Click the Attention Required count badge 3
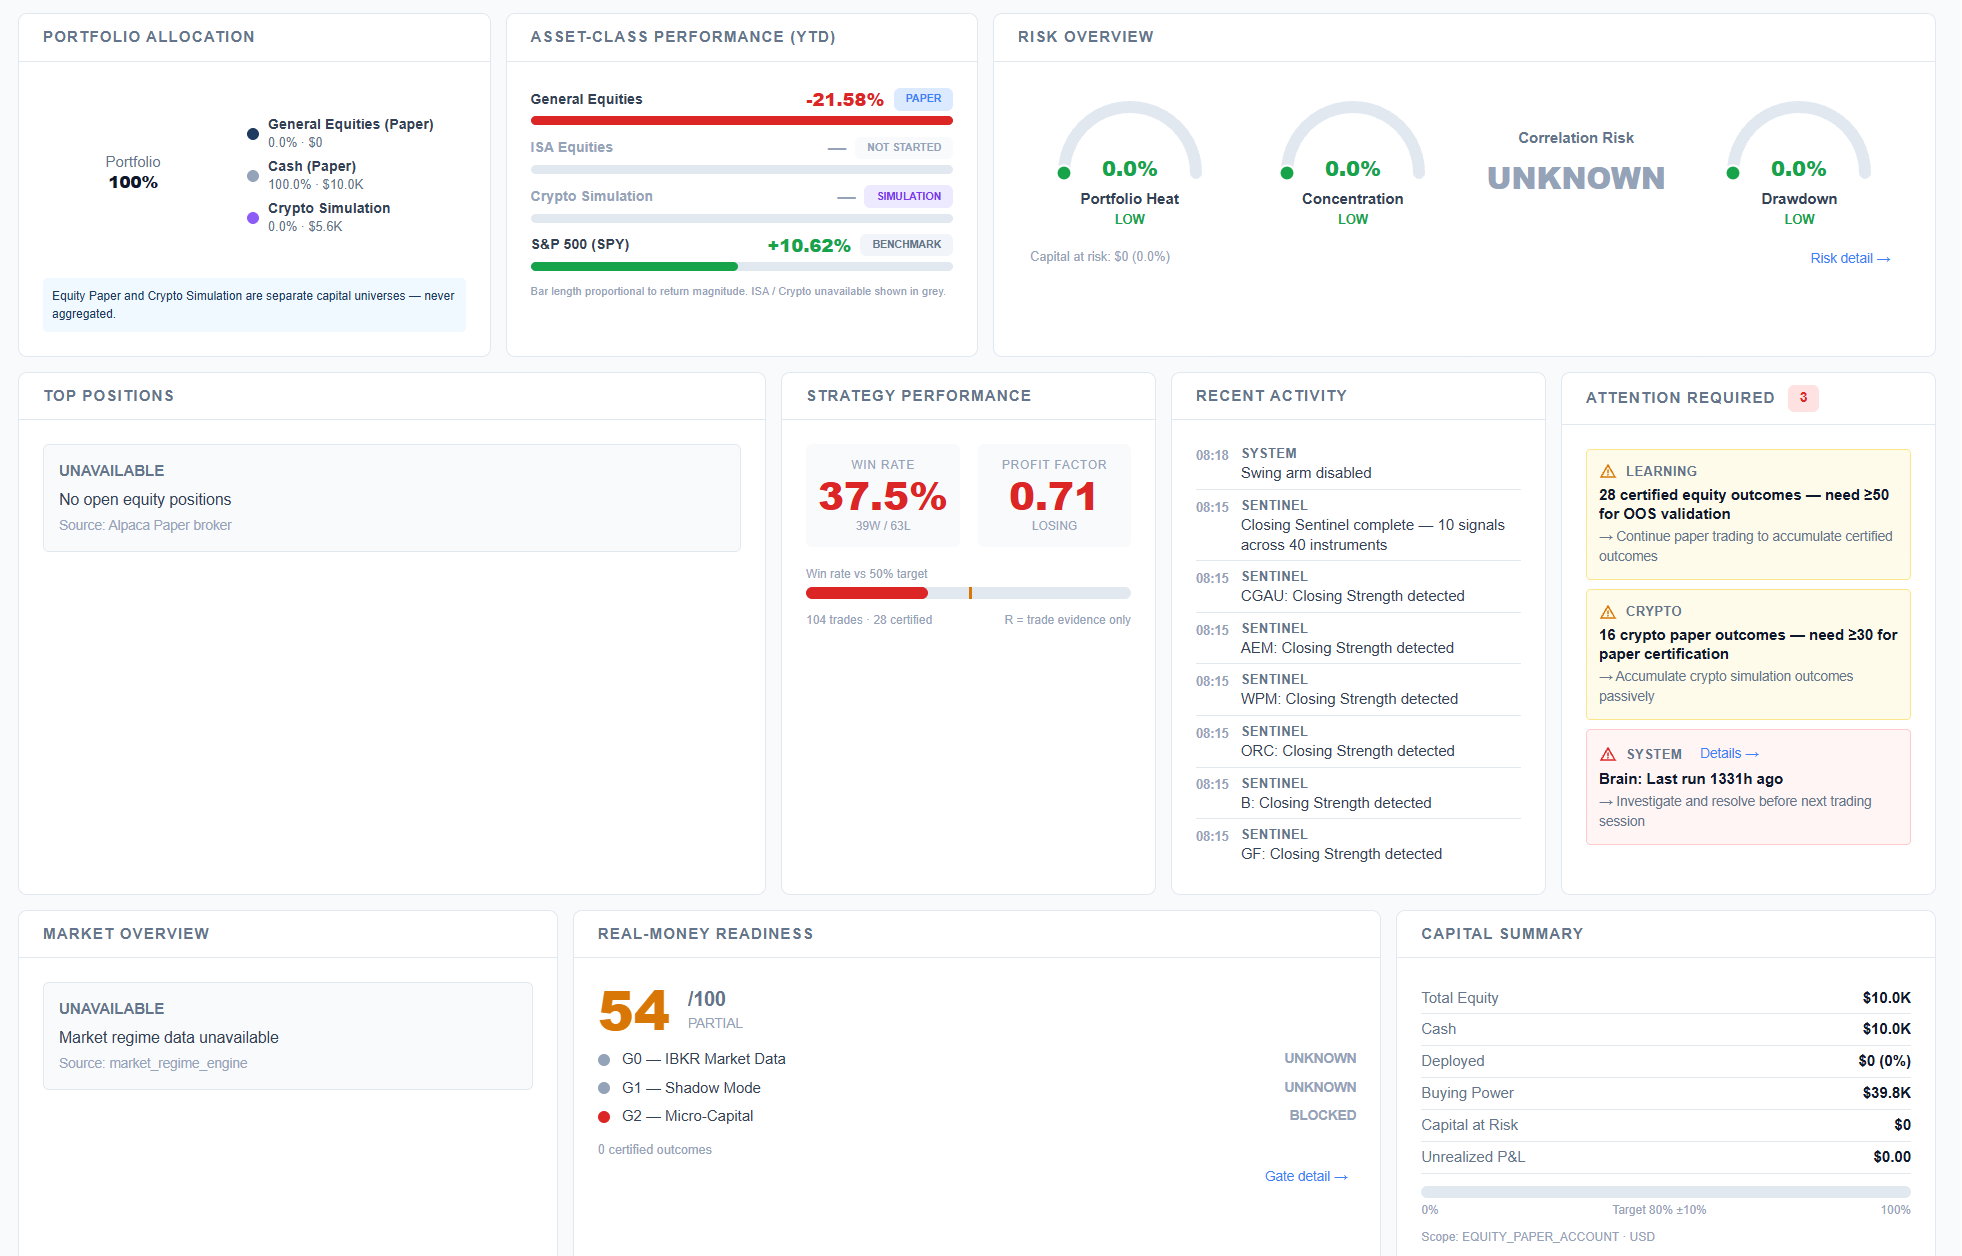 coord(1803,398)
